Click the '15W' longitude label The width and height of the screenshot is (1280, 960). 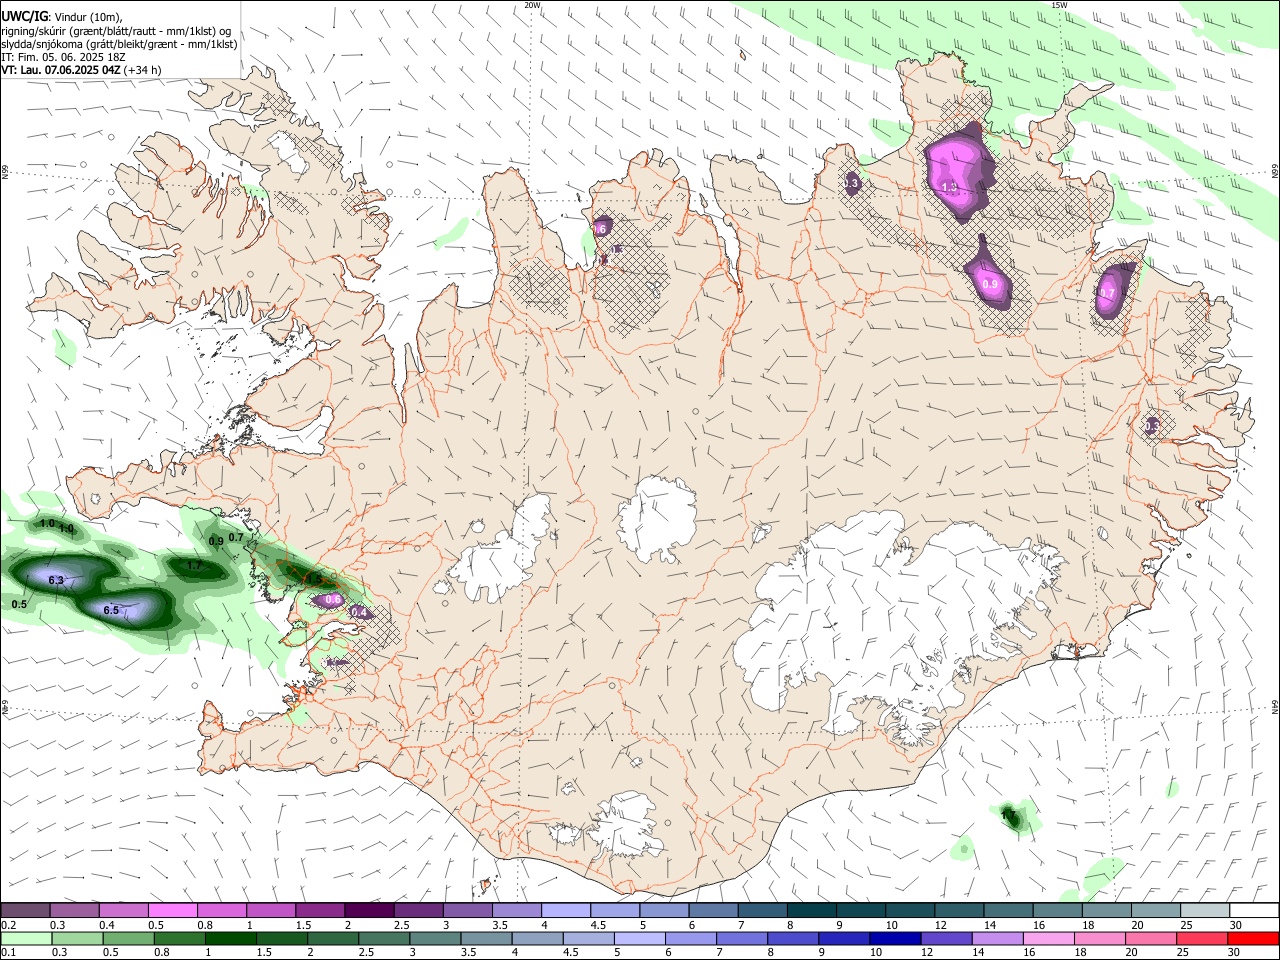click(1059, 5)
